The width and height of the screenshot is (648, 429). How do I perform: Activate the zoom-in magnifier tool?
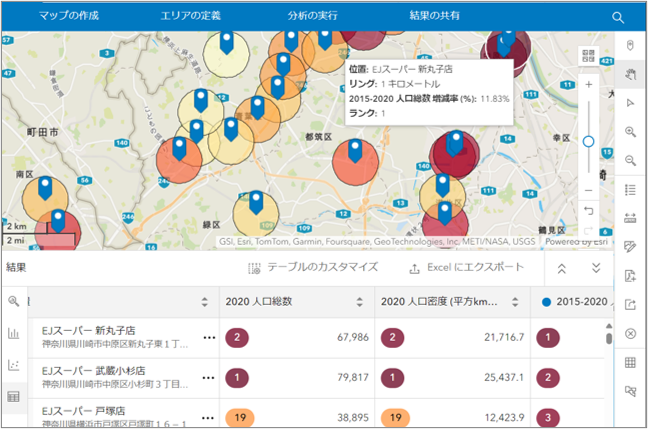pos(630,132)
